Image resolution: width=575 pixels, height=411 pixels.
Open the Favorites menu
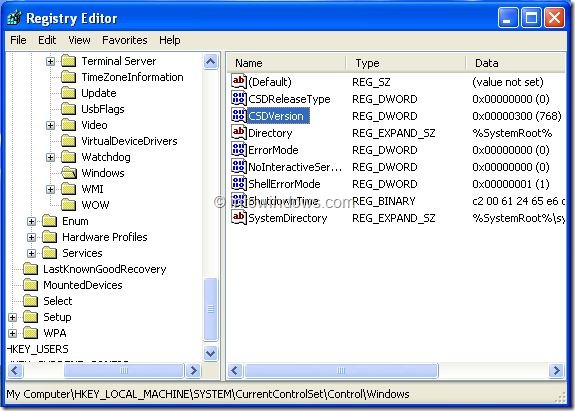125,40
